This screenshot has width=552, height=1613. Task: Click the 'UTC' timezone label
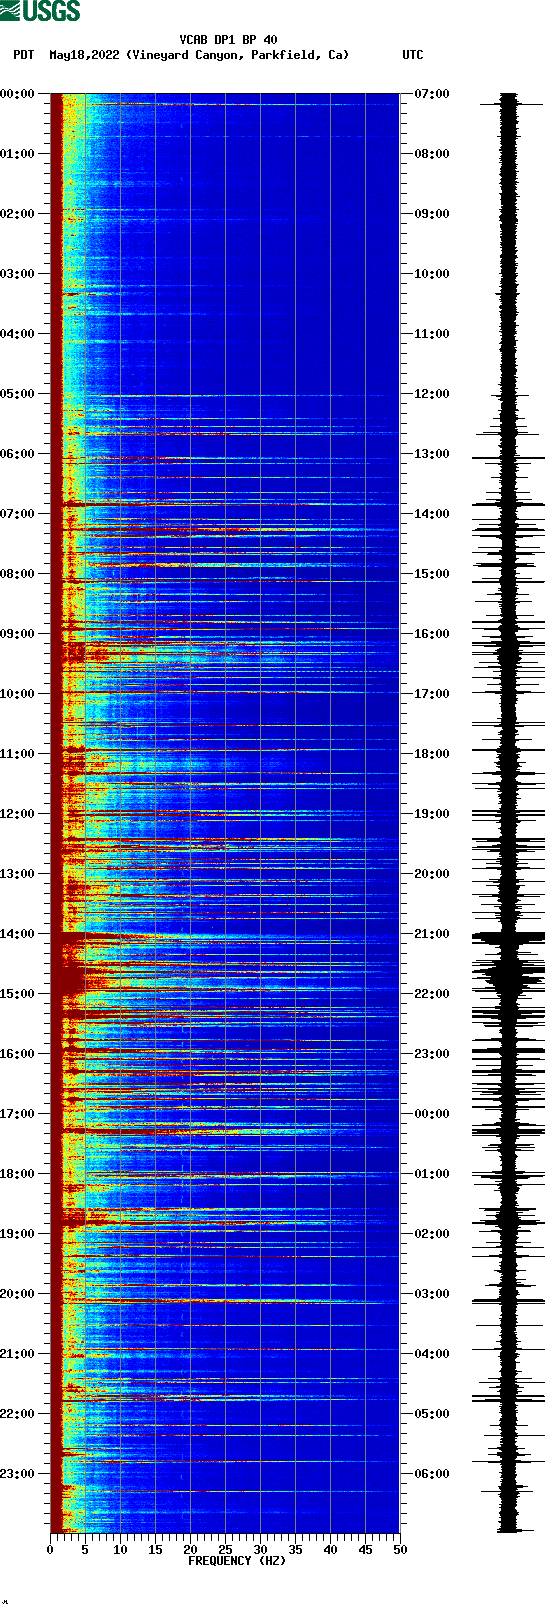coord(413,55)
